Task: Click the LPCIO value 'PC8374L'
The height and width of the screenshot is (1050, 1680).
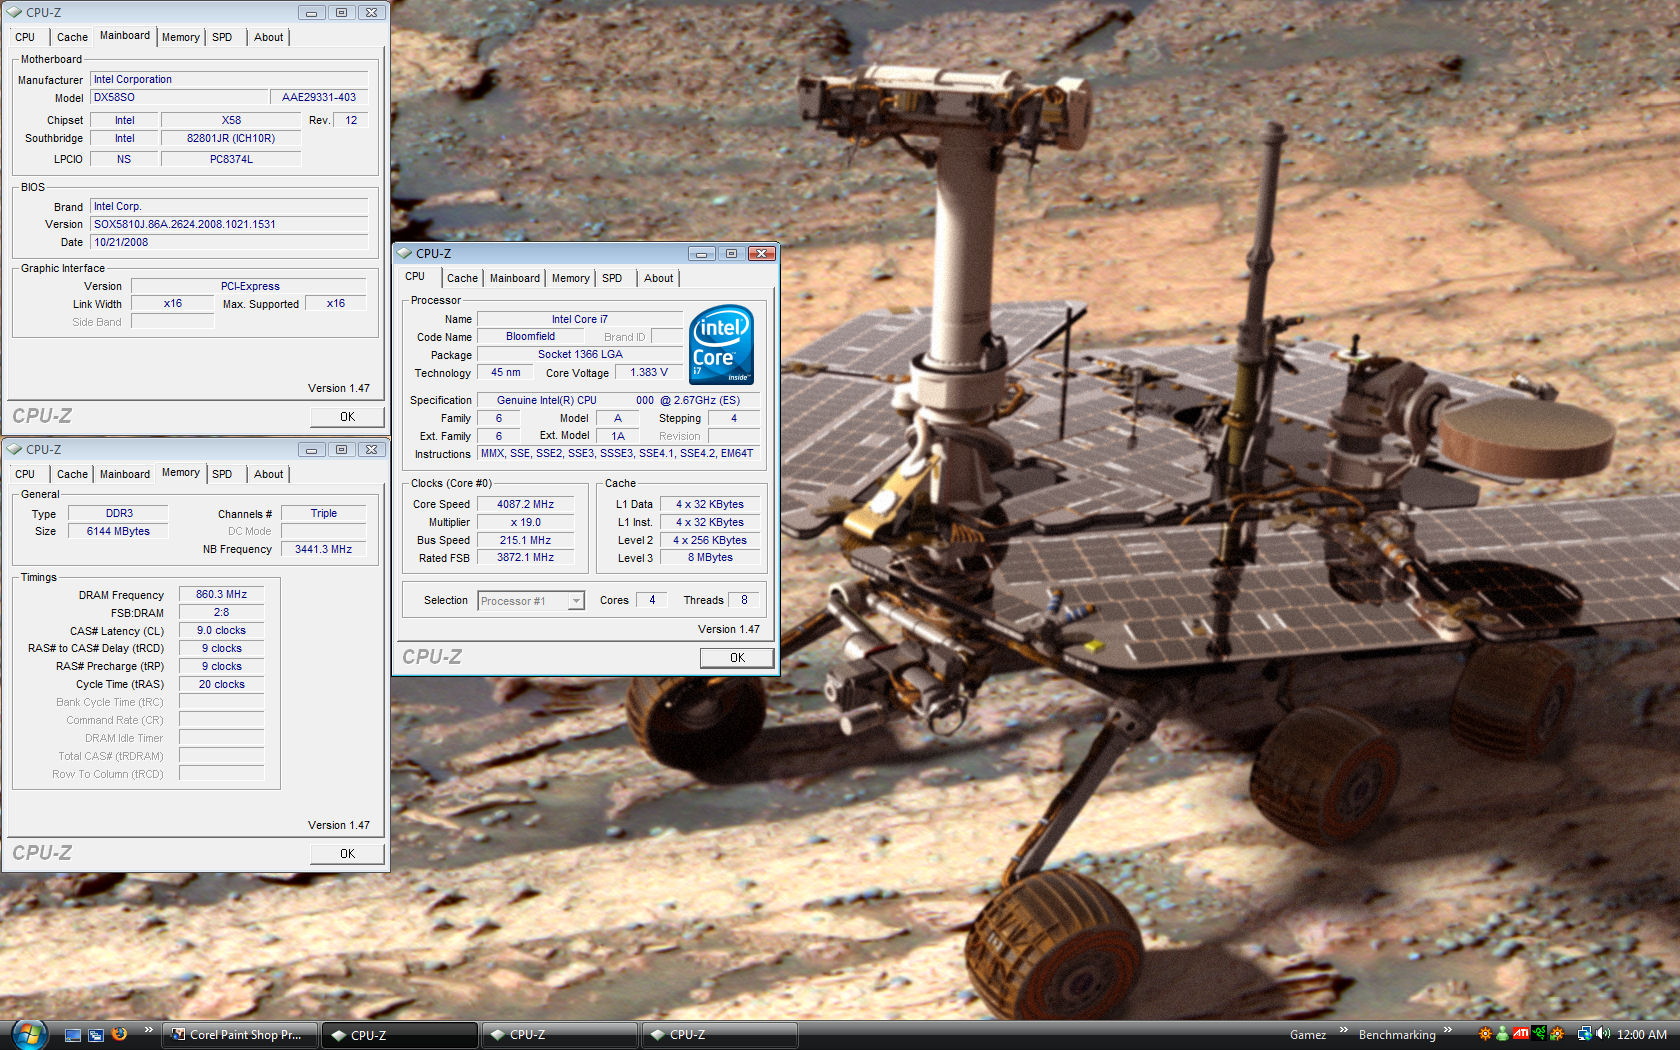Action: (x=231, y=159)
